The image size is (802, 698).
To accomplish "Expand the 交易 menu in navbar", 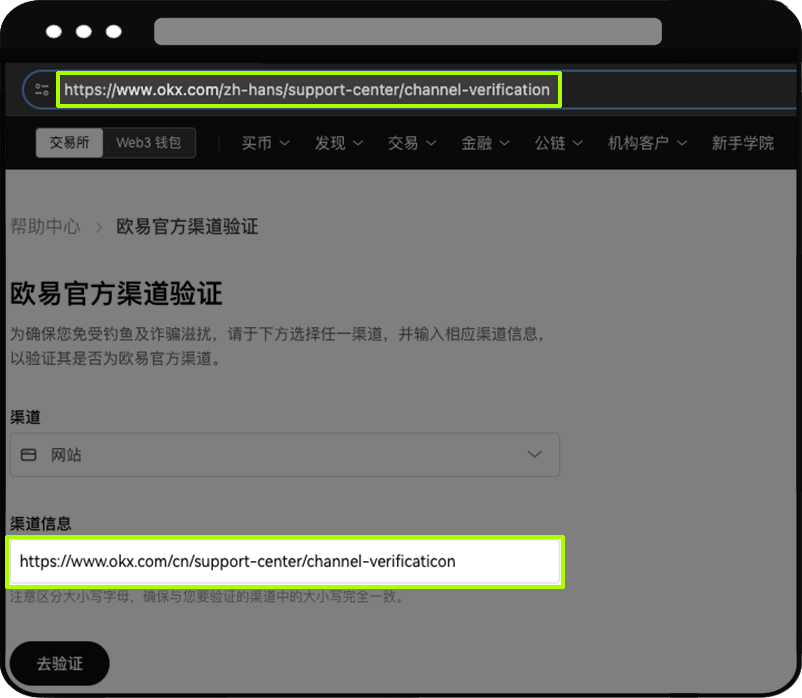I will pos(412,143).
